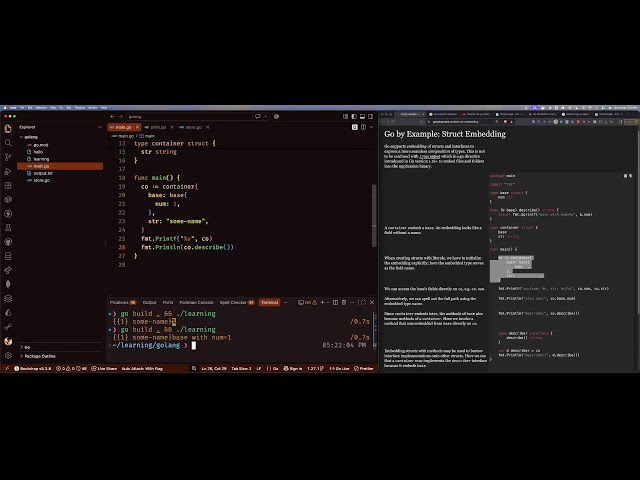Image resolution: width=640 pixels, height=480 pixels.
Task: Open the Brave shields icon in address bar
Action: [505, 122]
